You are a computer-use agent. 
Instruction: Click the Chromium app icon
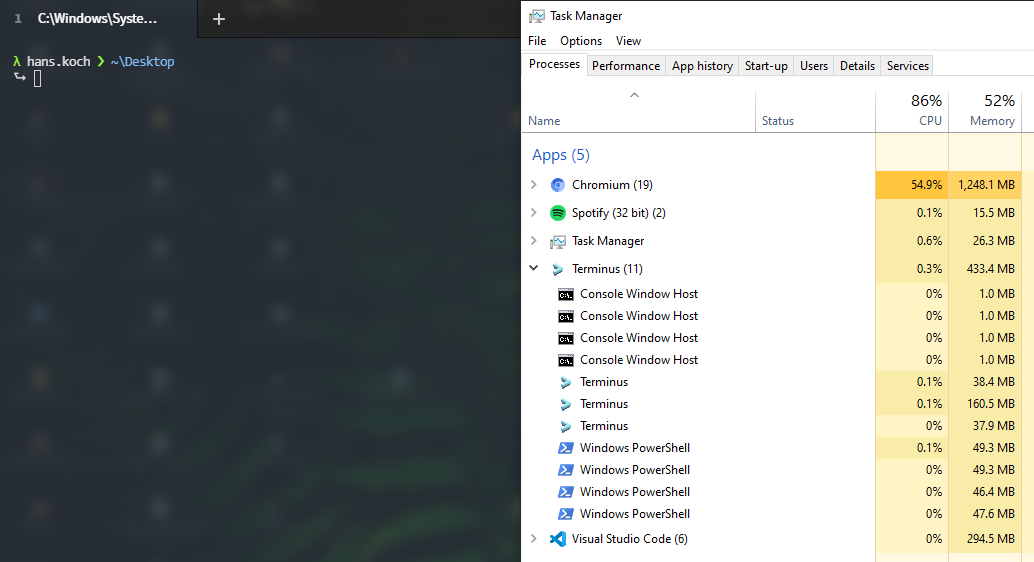click(558, 185)
